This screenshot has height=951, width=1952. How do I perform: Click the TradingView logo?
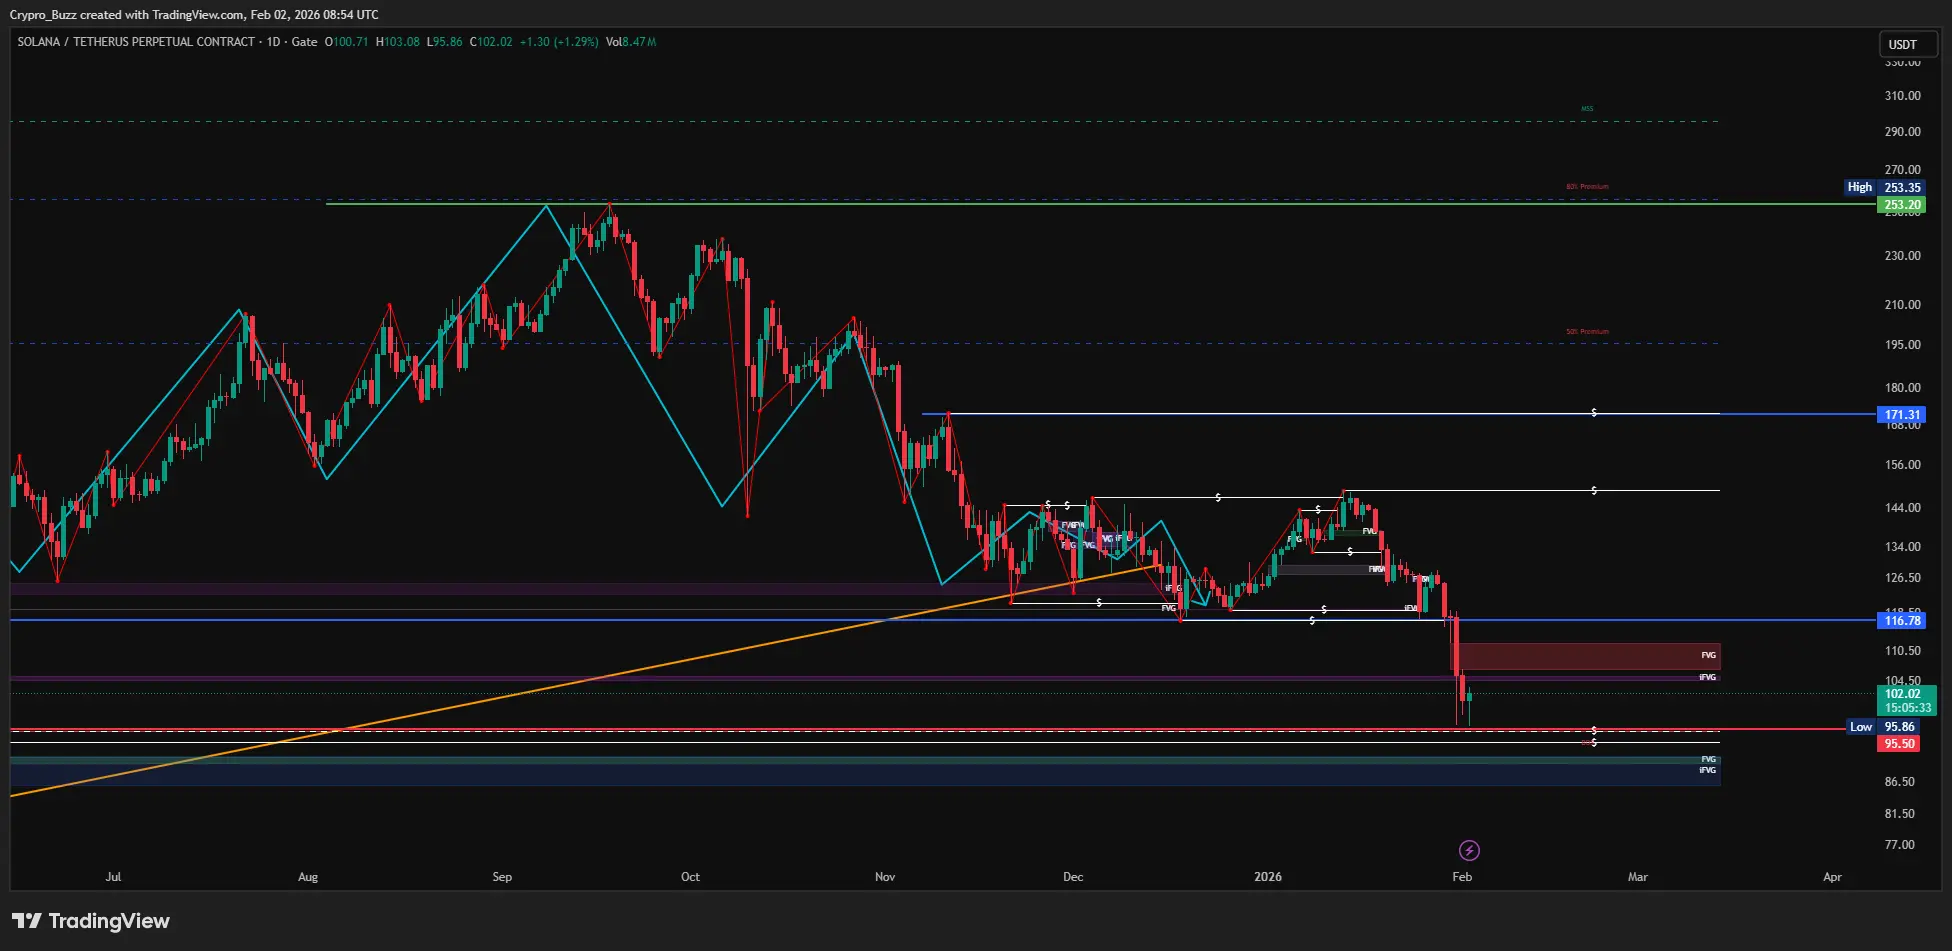[x=91, y=921]
